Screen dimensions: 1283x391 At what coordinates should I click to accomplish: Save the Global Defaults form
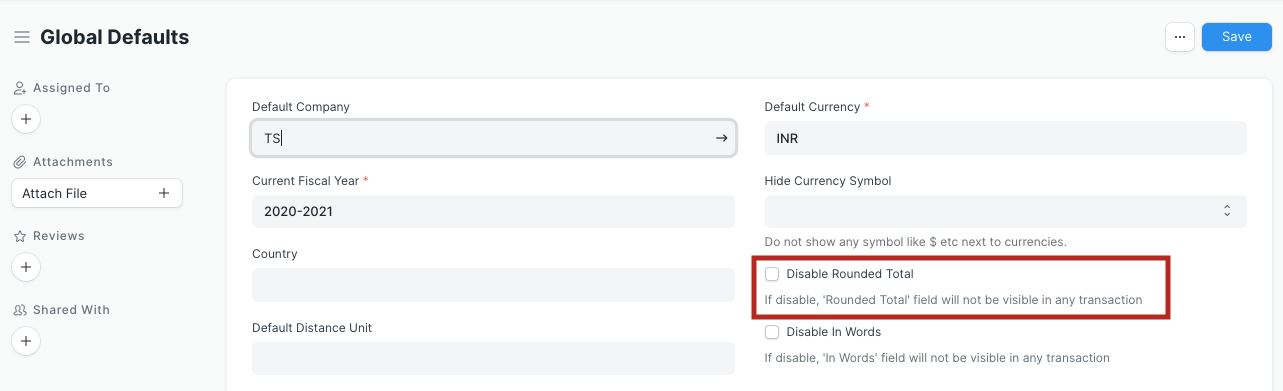click(x=1237, y=37)
